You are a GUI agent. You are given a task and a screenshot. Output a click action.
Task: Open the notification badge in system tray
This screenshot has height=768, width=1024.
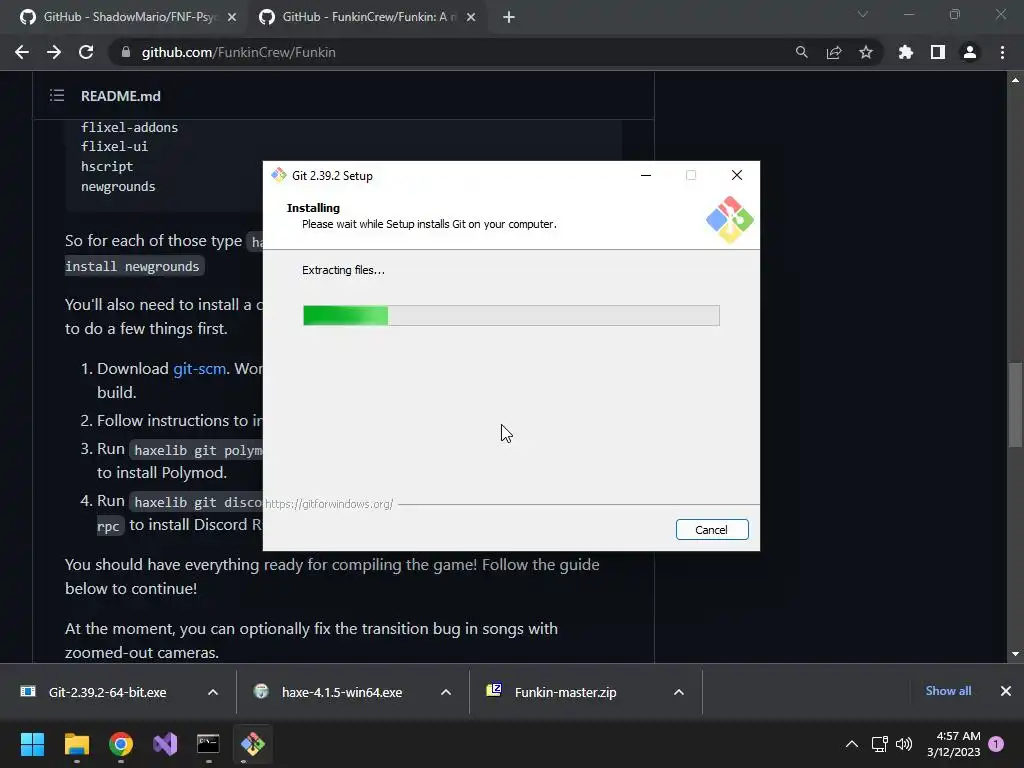996,744
